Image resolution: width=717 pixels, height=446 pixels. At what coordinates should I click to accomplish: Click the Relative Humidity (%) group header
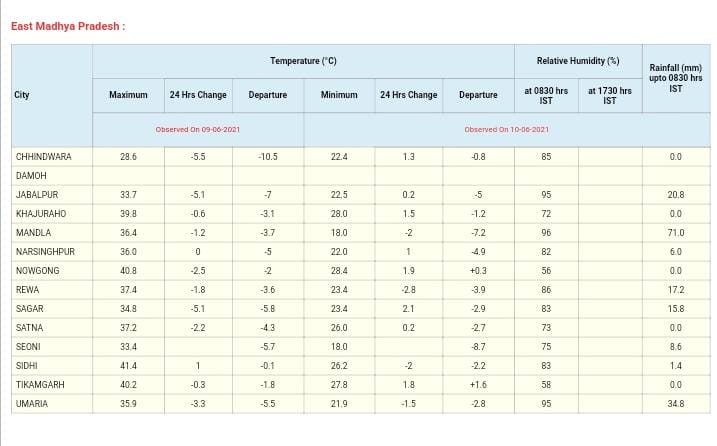click(577, 61)
